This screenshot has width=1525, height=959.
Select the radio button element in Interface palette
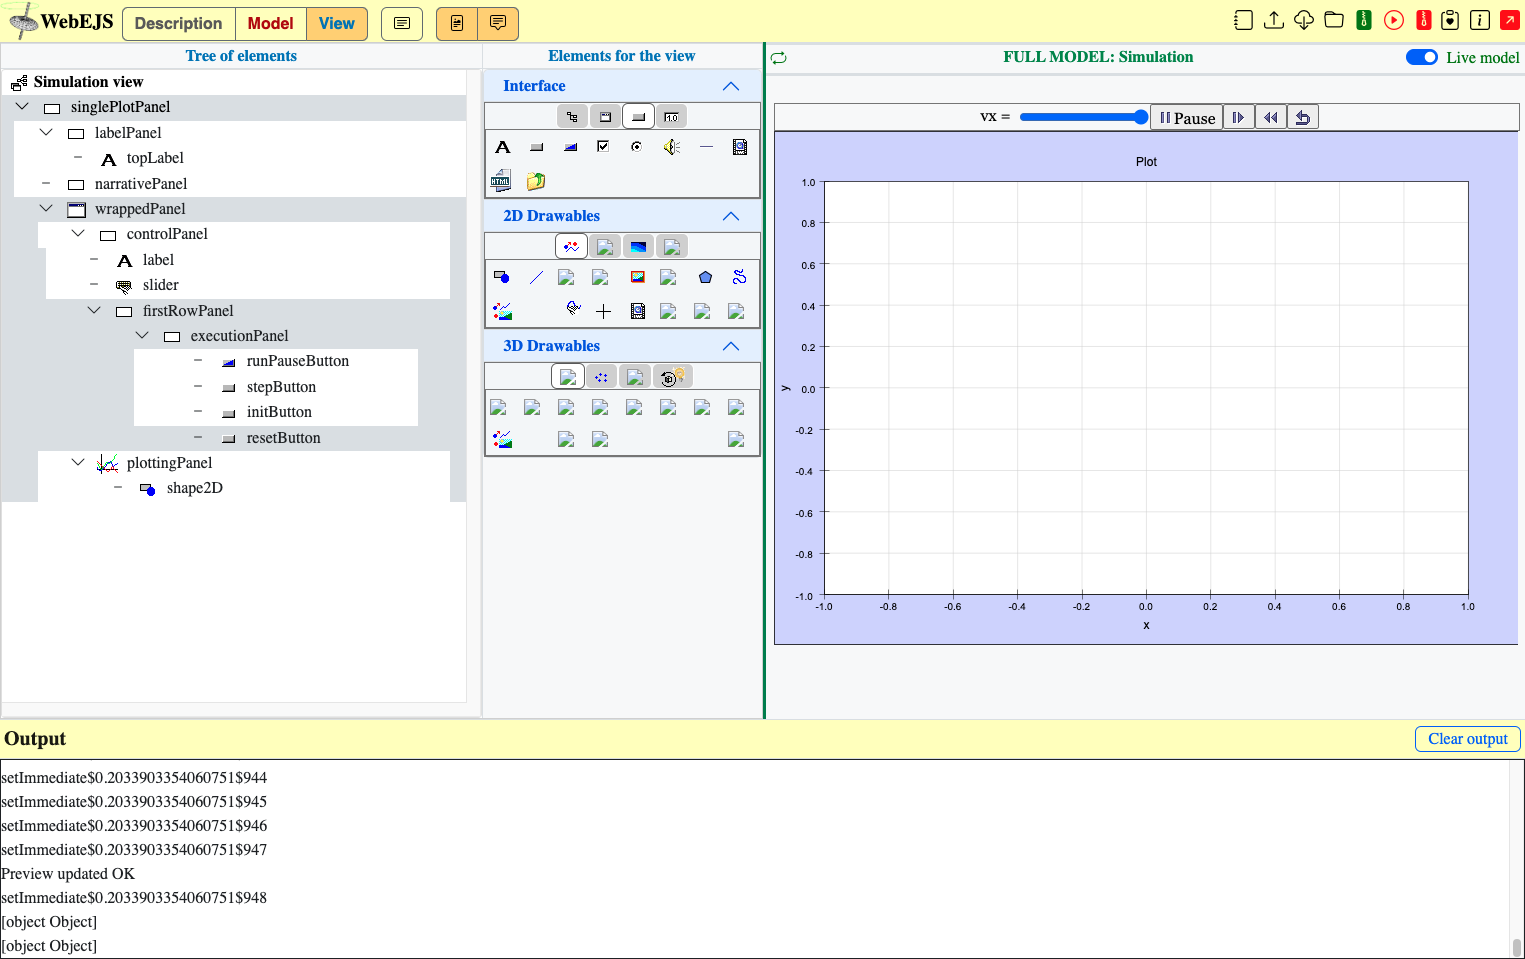pos(637,147)
